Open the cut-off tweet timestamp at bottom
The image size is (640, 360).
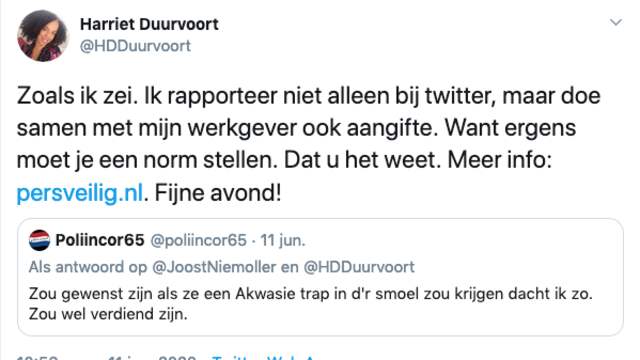point(106,358)
